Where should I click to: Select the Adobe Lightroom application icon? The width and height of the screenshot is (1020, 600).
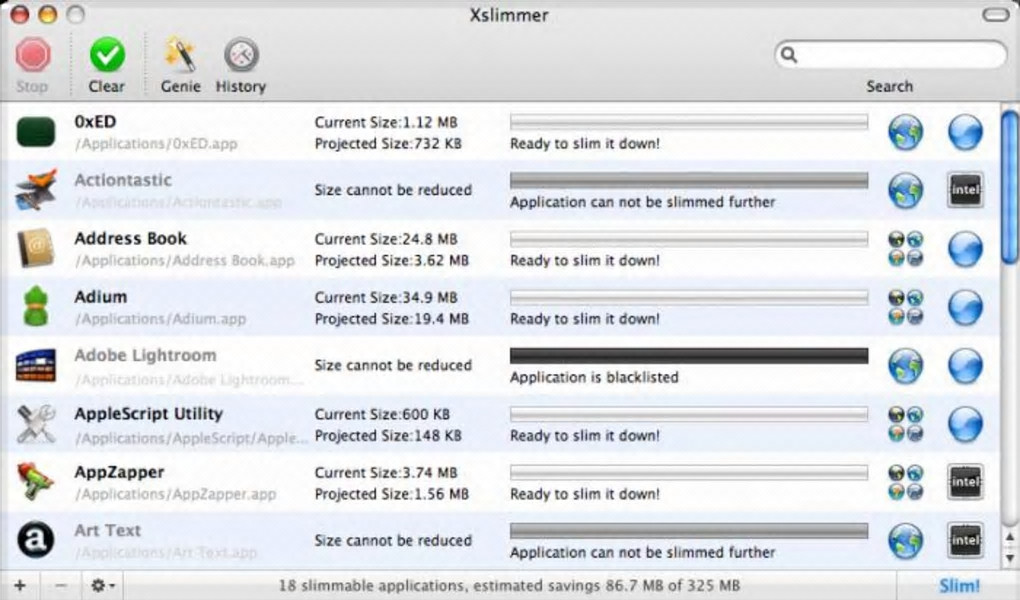tap(36, 365)
